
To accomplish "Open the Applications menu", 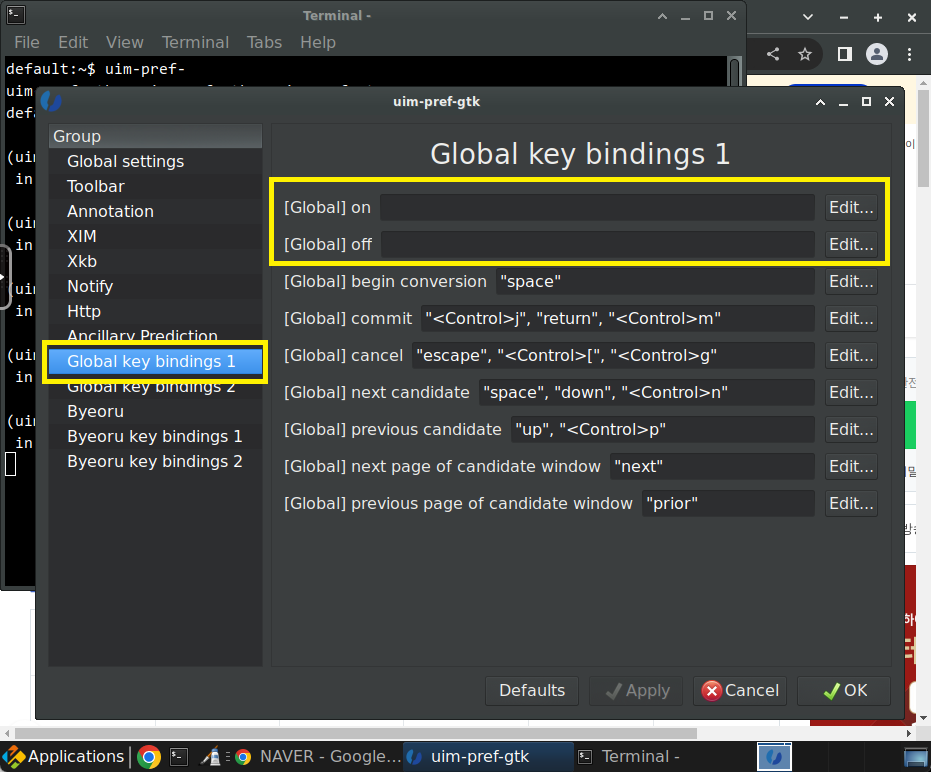I will point(64,757).
